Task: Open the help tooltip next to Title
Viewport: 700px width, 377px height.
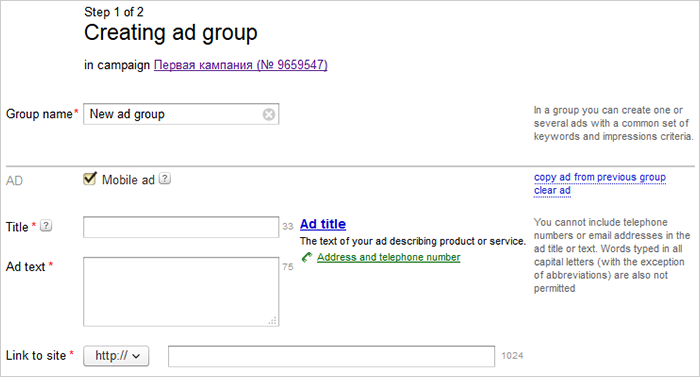Action: tap(46, 226)
